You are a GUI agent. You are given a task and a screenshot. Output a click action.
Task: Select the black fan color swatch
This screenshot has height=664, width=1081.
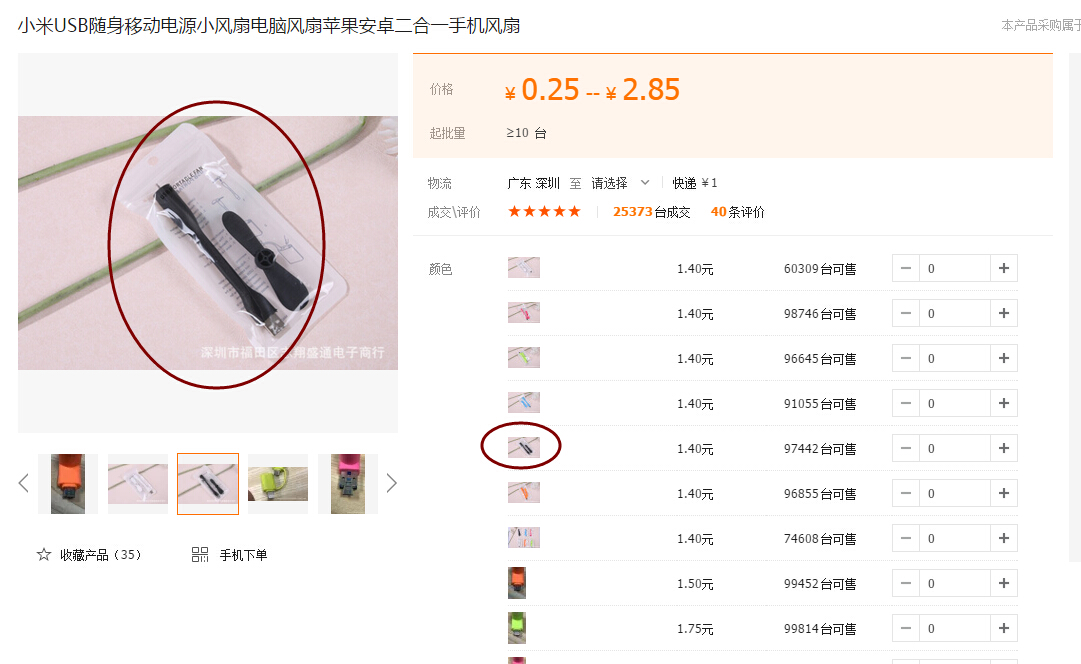tap(524, 447)
